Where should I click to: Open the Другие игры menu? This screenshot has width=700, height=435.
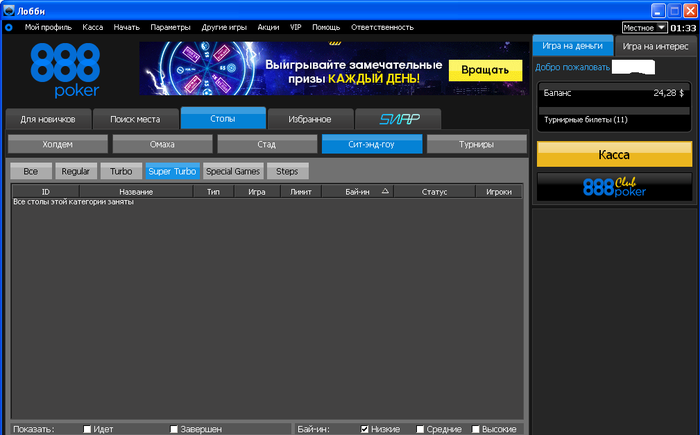pos(224,27)
